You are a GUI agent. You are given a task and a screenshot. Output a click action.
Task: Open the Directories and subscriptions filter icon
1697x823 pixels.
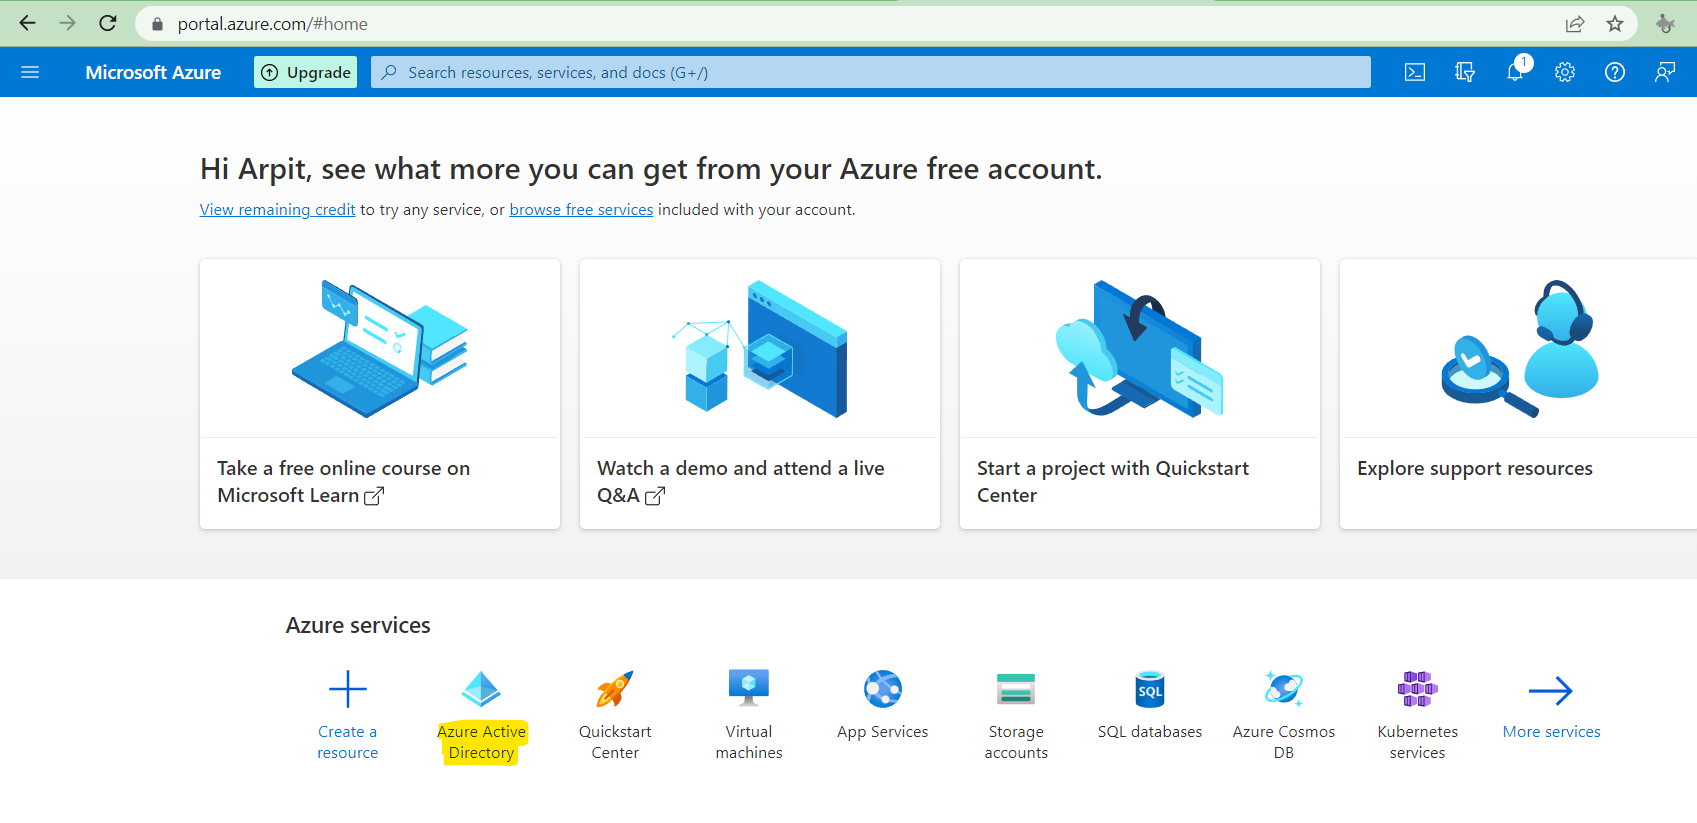point(1464,72)
